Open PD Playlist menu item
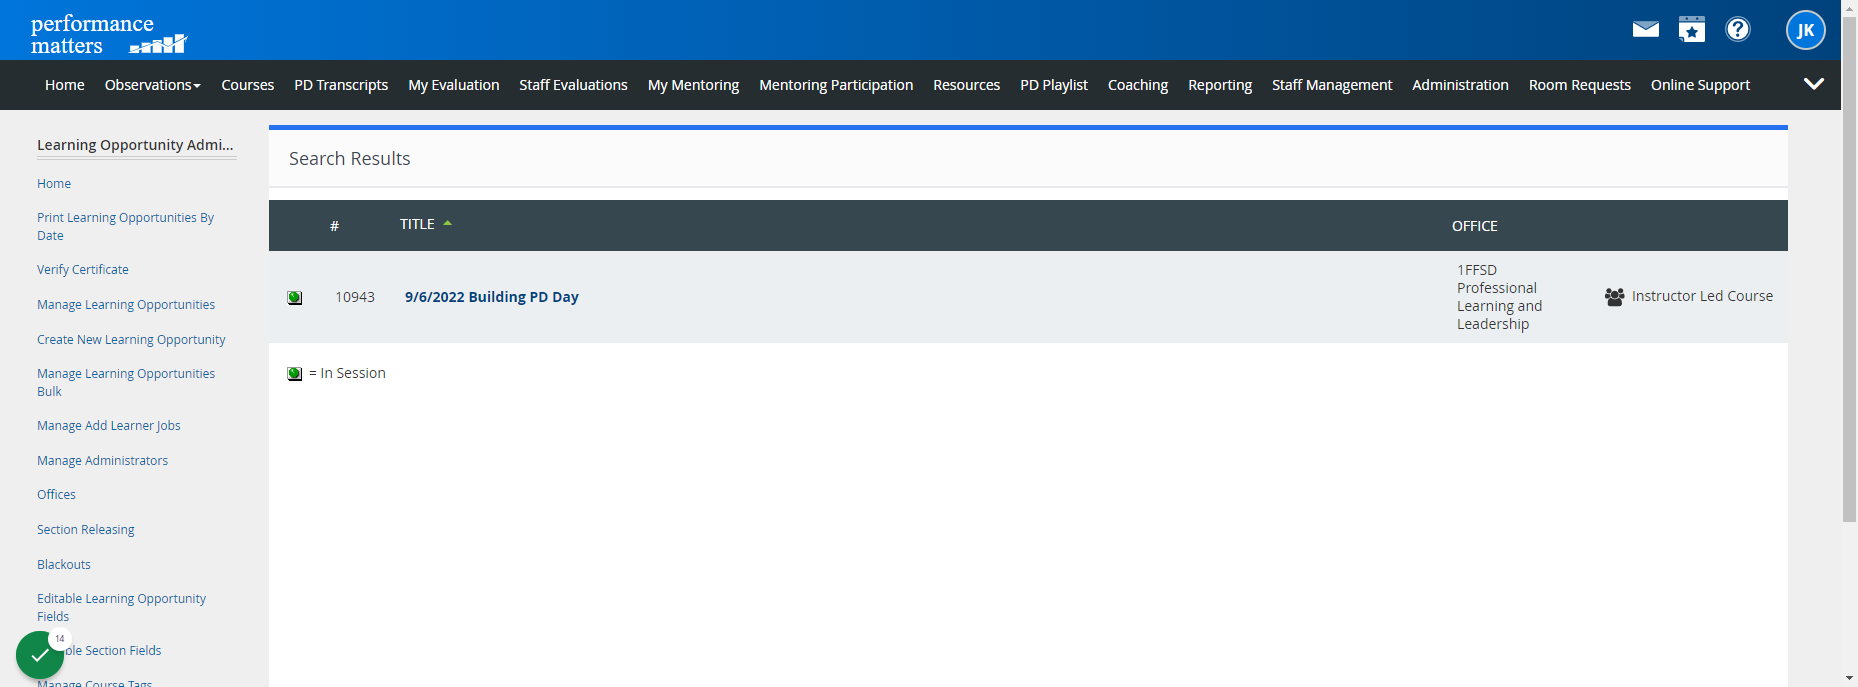 [1054, 85]
